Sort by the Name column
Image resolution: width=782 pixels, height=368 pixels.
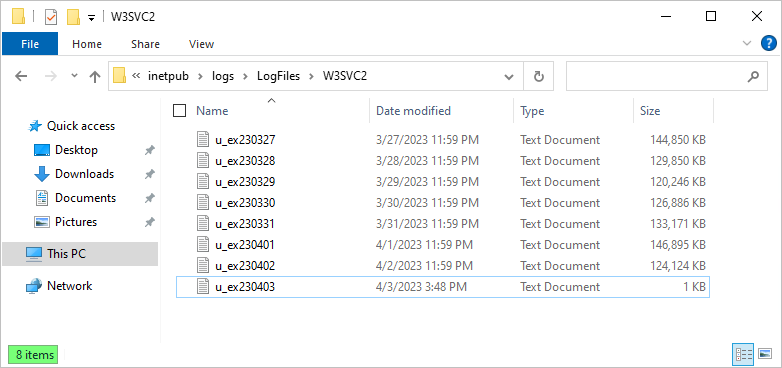[212, 111]
